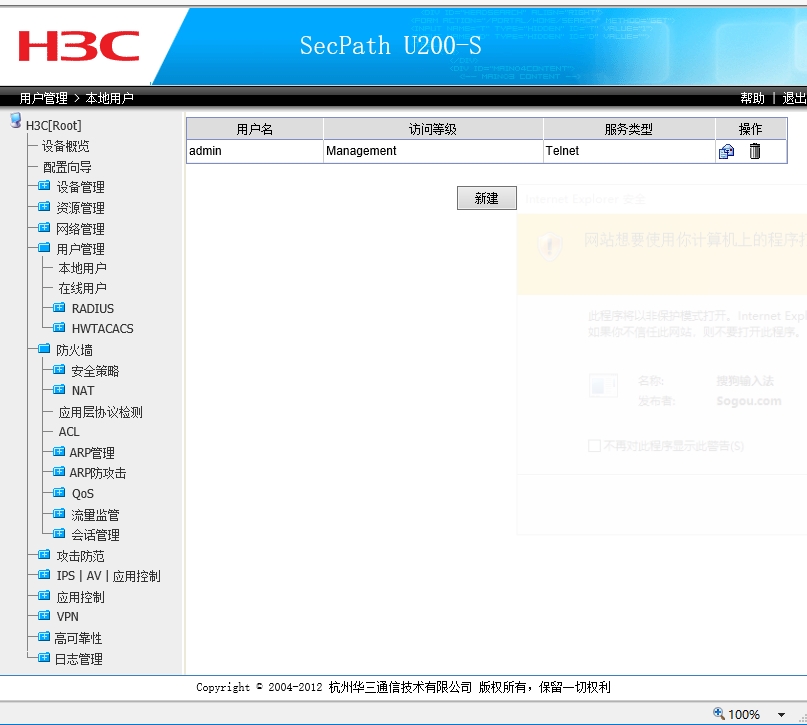Expand the QoS folder icon

point(59,492)
